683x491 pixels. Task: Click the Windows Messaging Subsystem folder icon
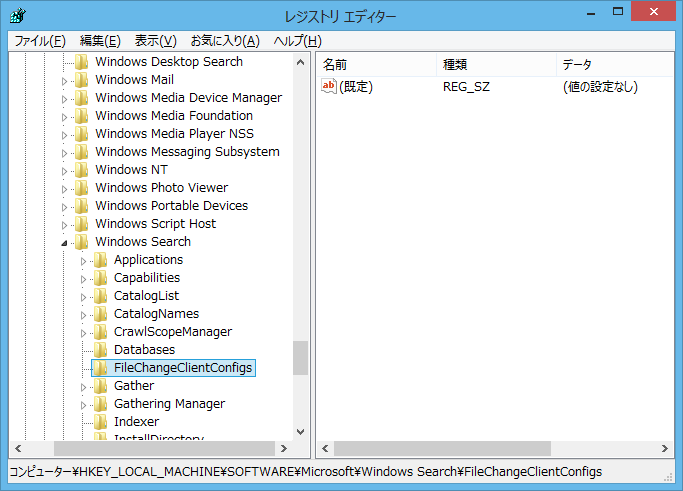click(81, 152)
